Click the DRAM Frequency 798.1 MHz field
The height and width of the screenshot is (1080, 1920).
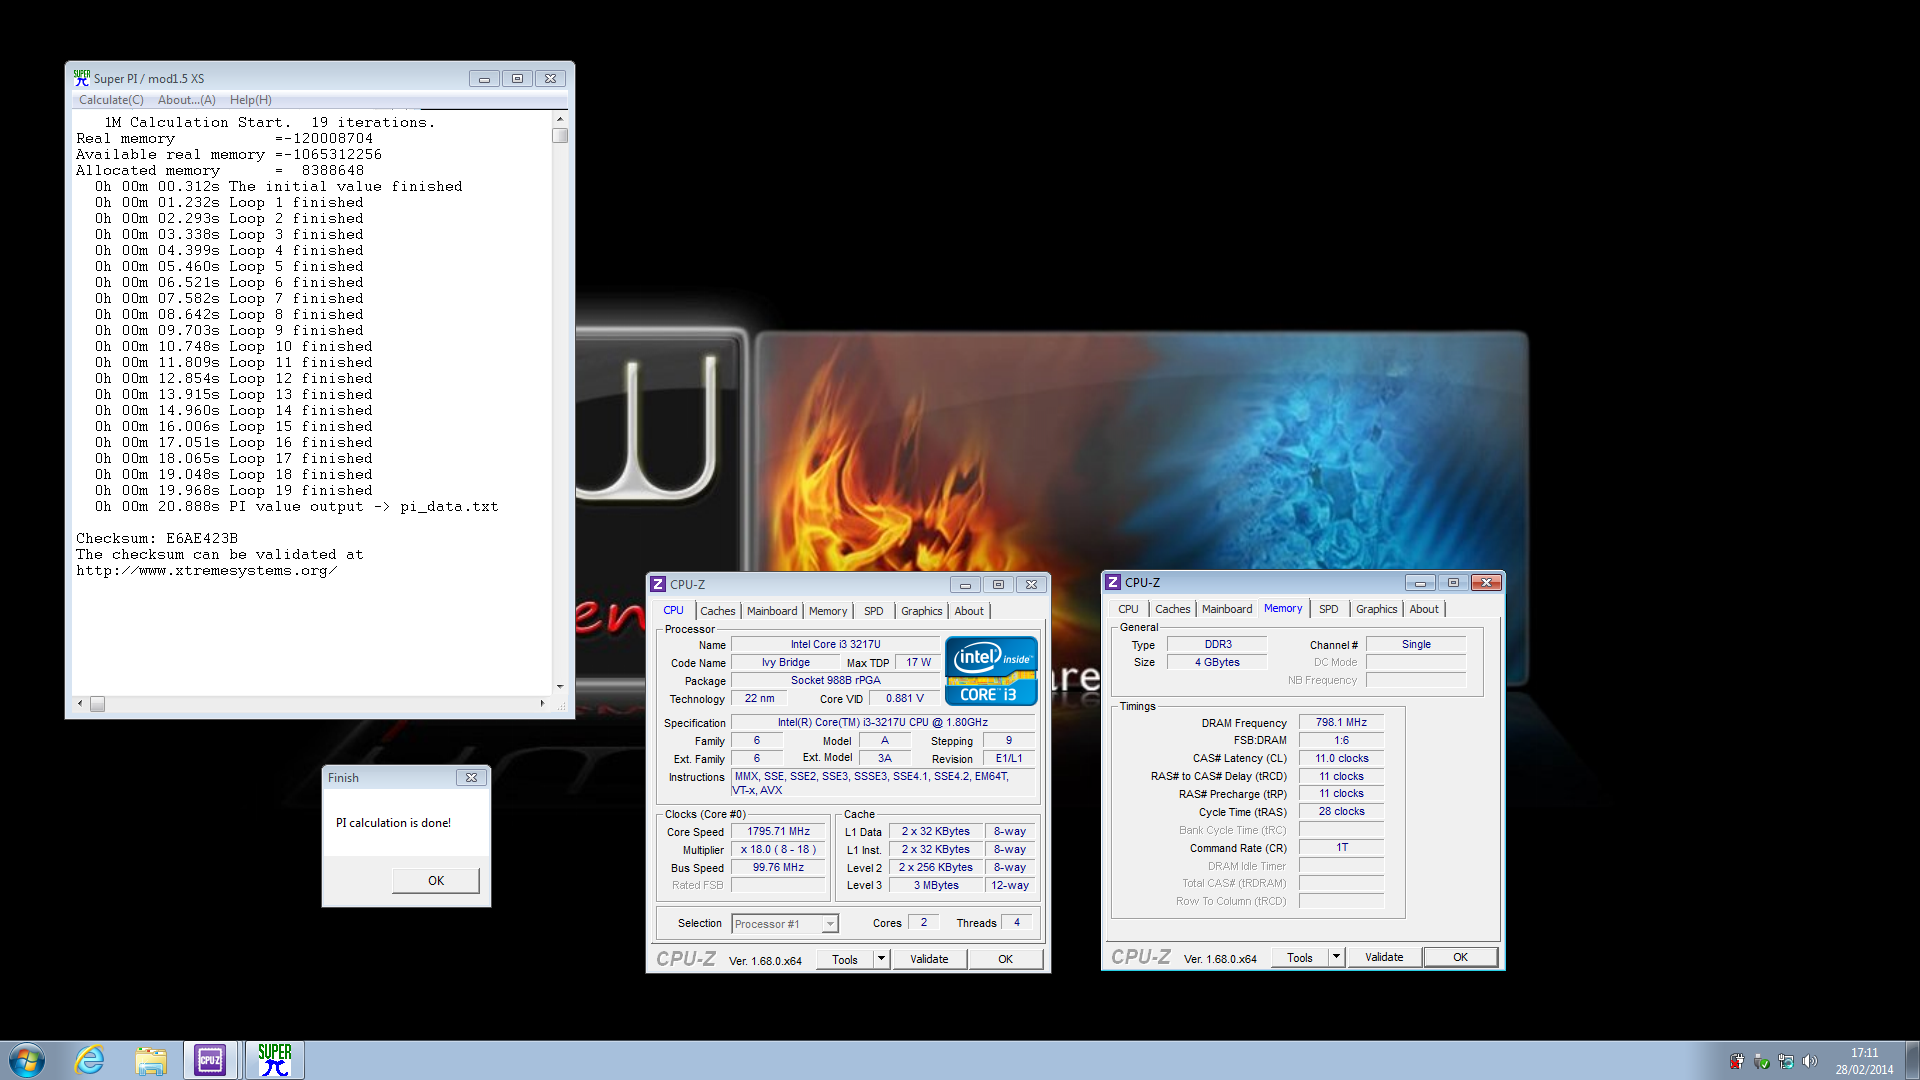point(1341,722)
